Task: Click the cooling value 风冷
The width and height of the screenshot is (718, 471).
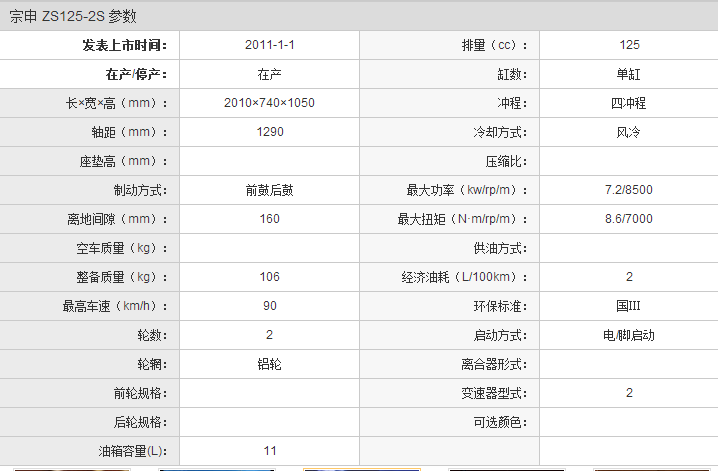Action: coord(629,132)
